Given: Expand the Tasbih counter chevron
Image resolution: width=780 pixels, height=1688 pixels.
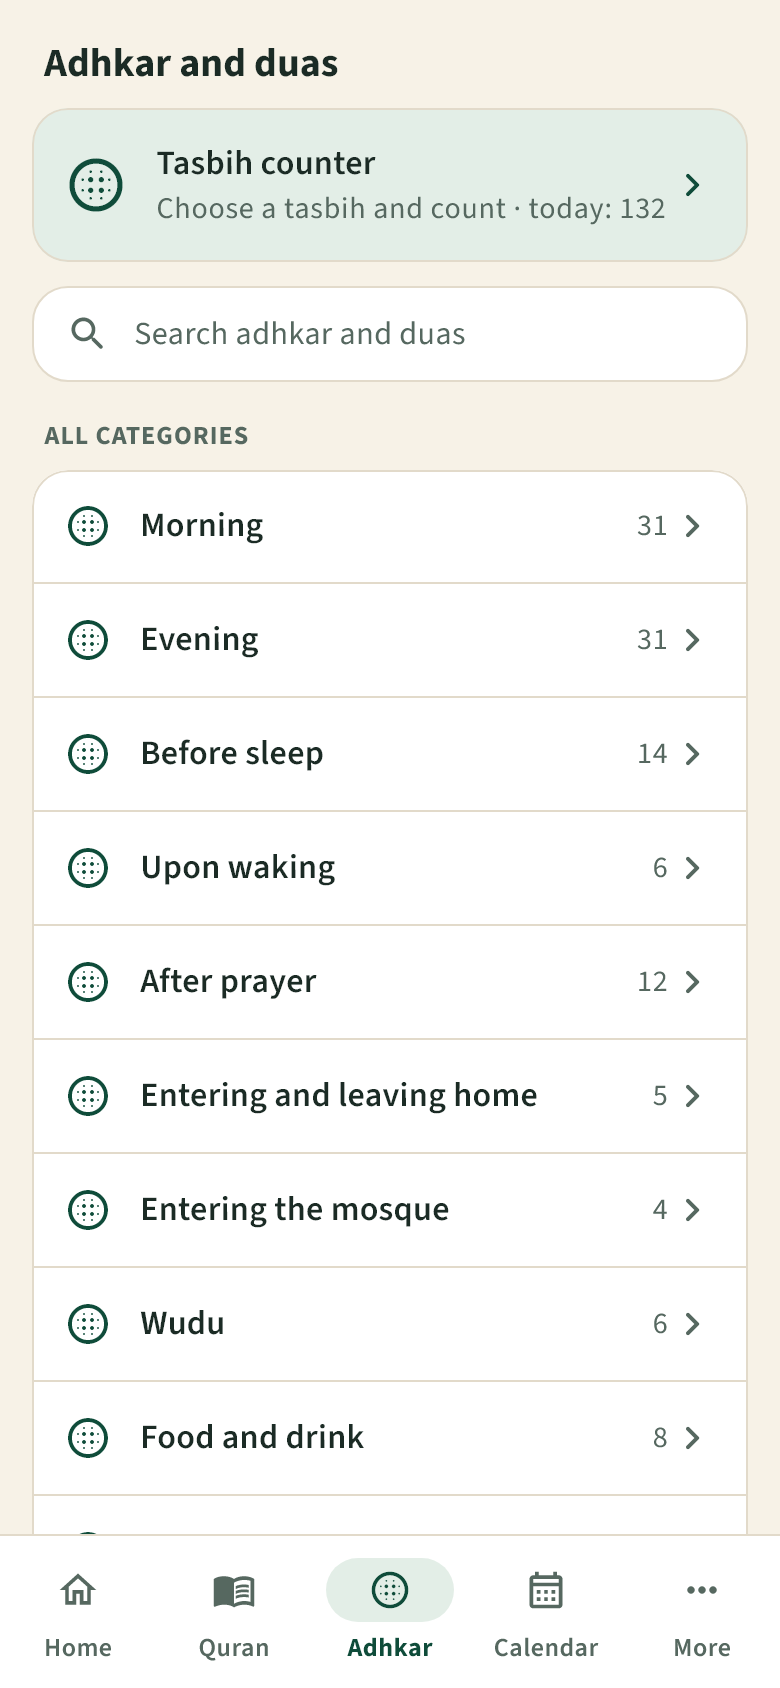Looking at the screenshot, I should pyautogui.click(x=692, y=185).
